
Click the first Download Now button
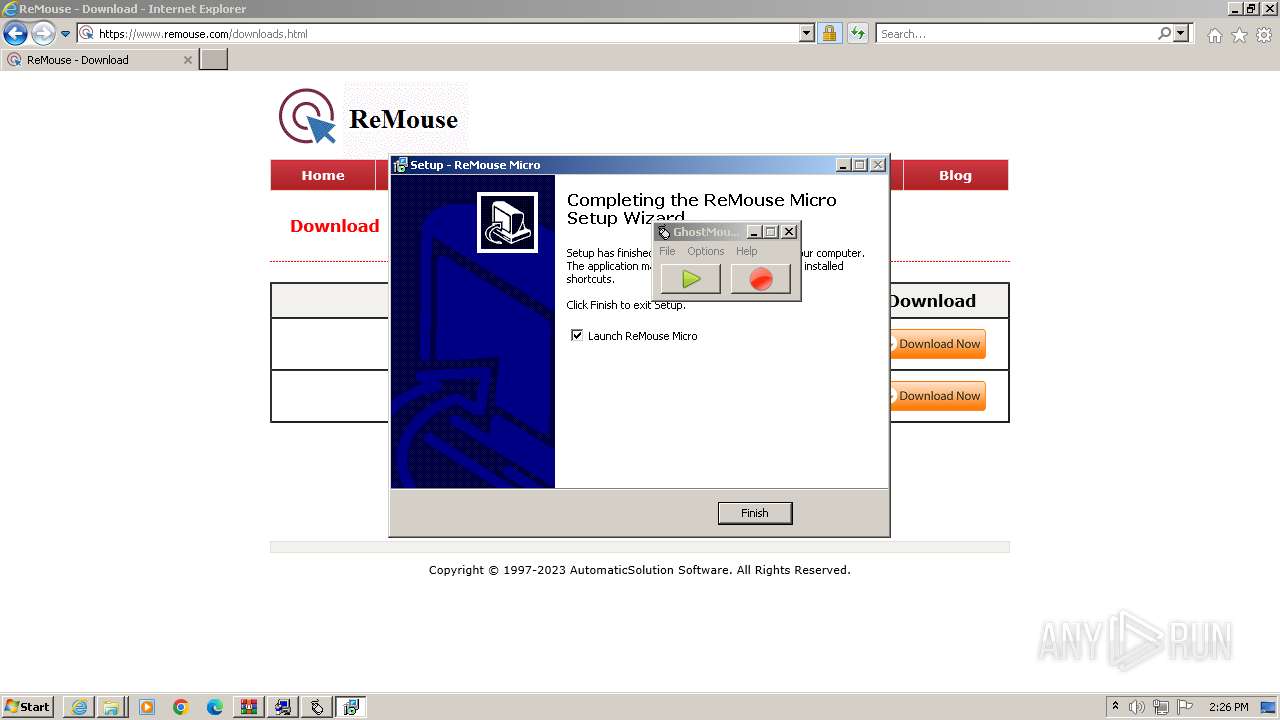[937, 344]
